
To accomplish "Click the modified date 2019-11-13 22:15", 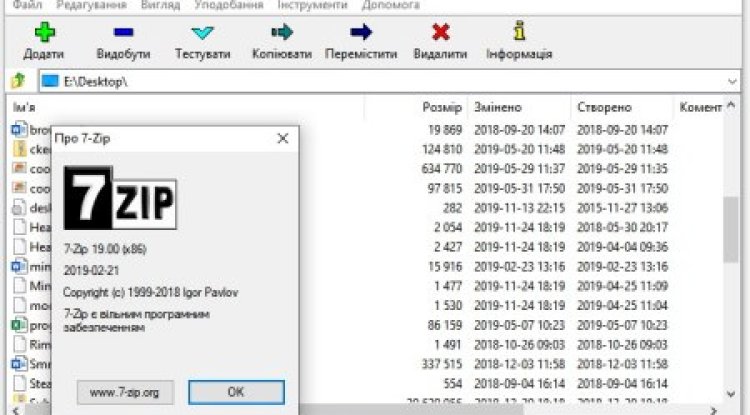I will point(519,208).
